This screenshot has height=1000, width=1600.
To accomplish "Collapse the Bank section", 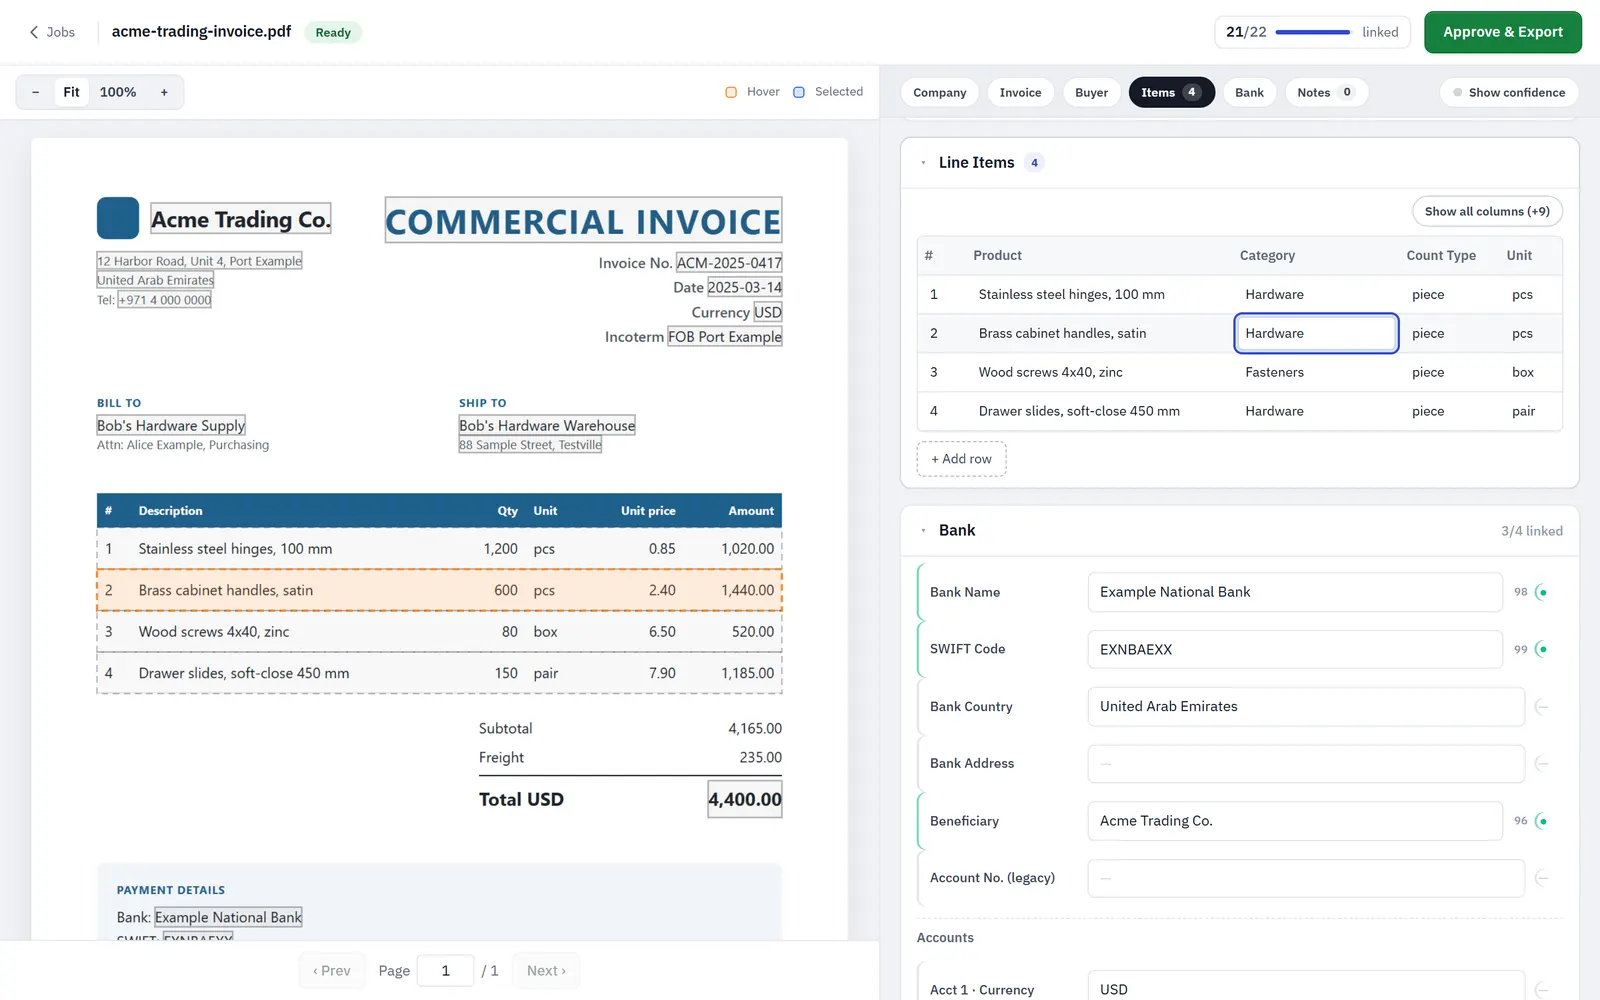I will tap(923, 530).
